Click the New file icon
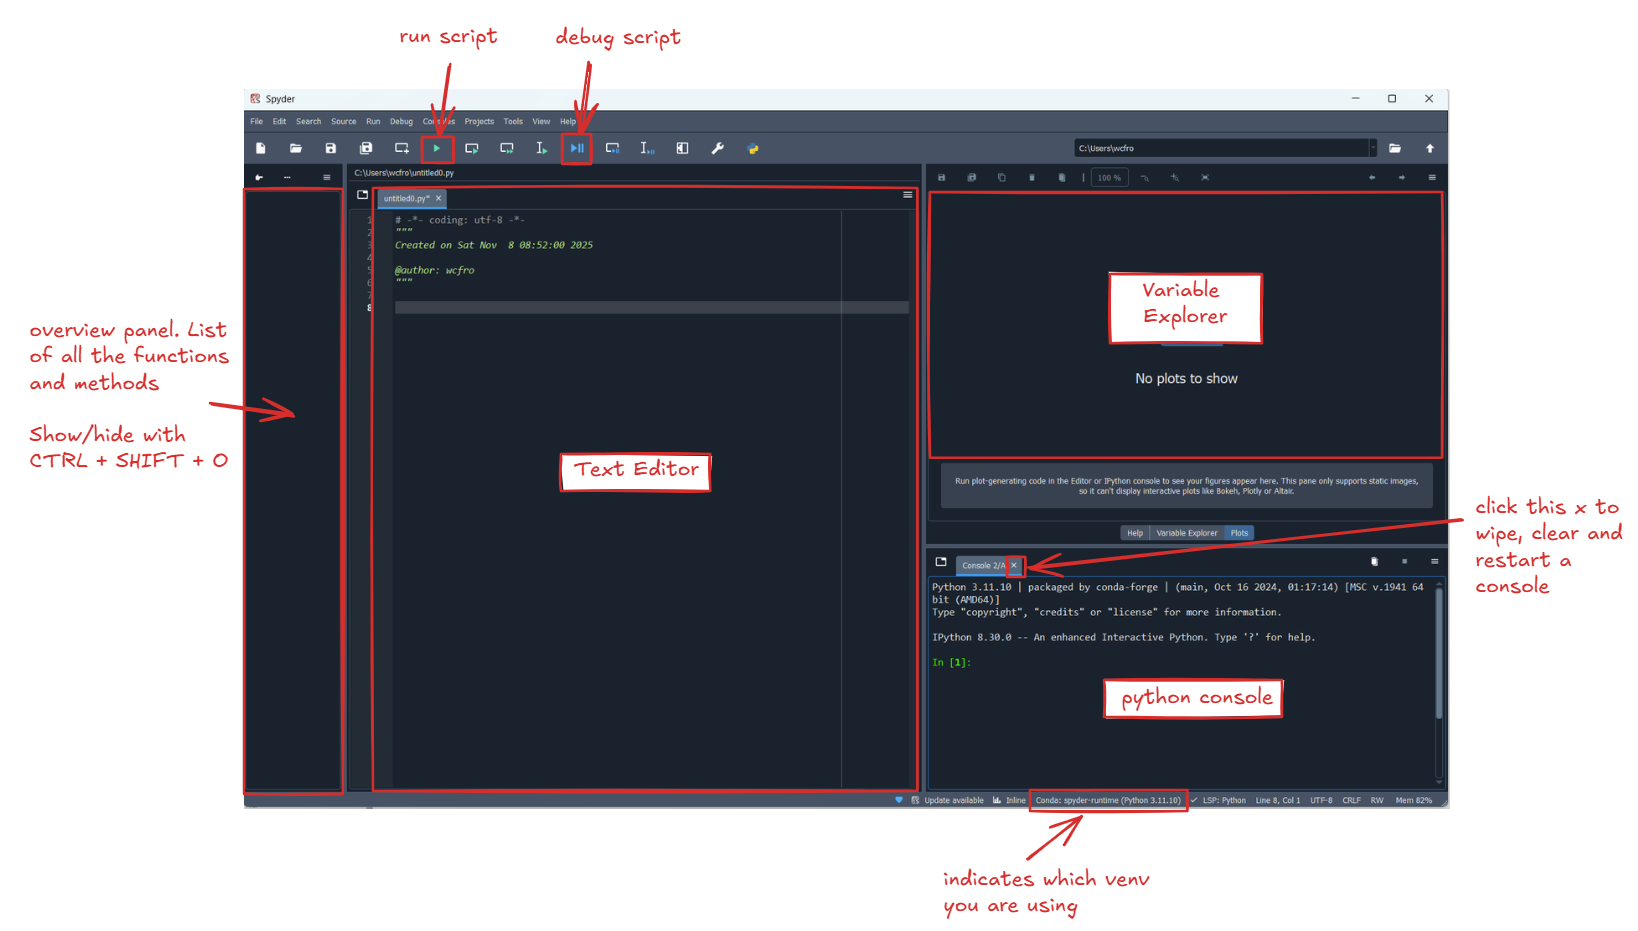Screen dimensions: 1638x931 [x=261, y=148]
